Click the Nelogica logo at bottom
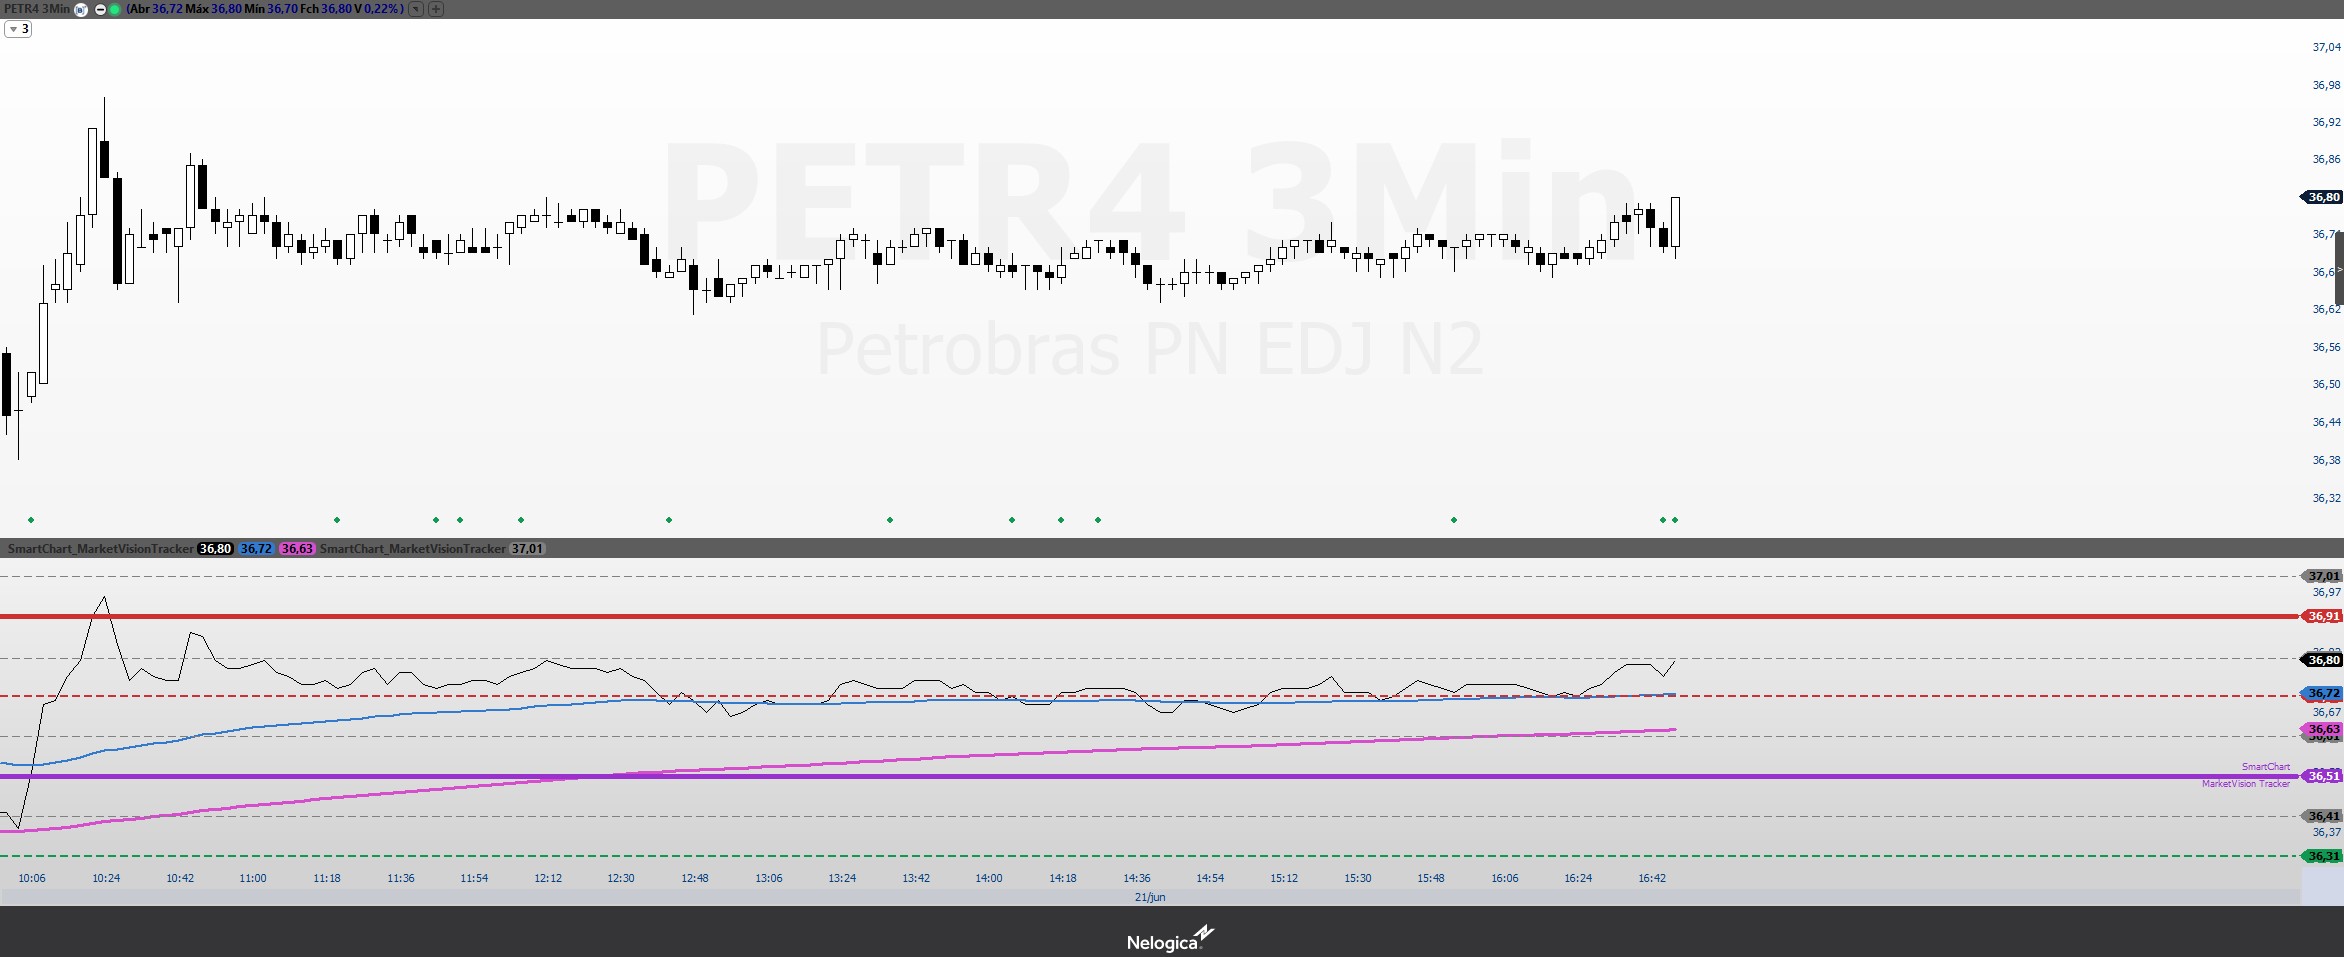This screenshot has width=2344, height=957. (x=1170, y=939)
